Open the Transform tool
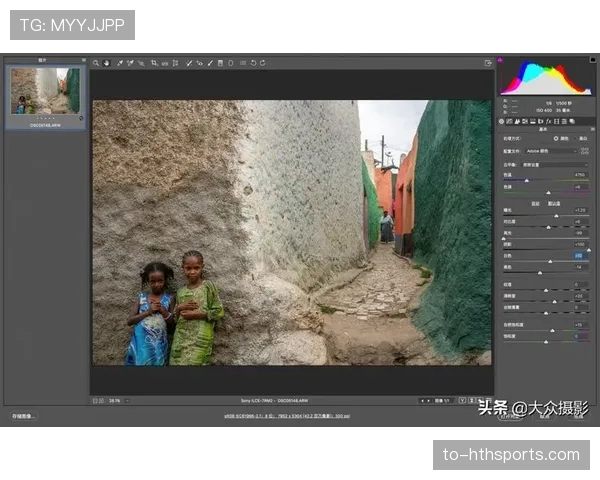Screen dimensions: 600x480 click(x=175, y=63)
